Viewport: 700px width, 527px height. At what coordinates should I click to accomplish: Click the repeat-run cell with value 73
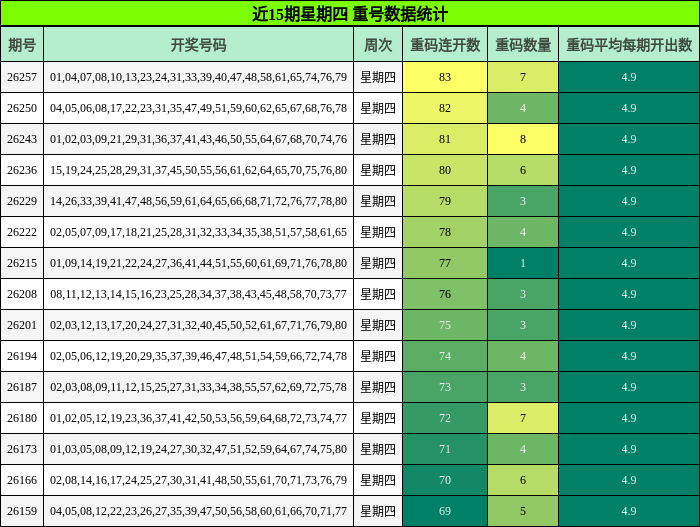pyautogui.click(x=445, y=387)
